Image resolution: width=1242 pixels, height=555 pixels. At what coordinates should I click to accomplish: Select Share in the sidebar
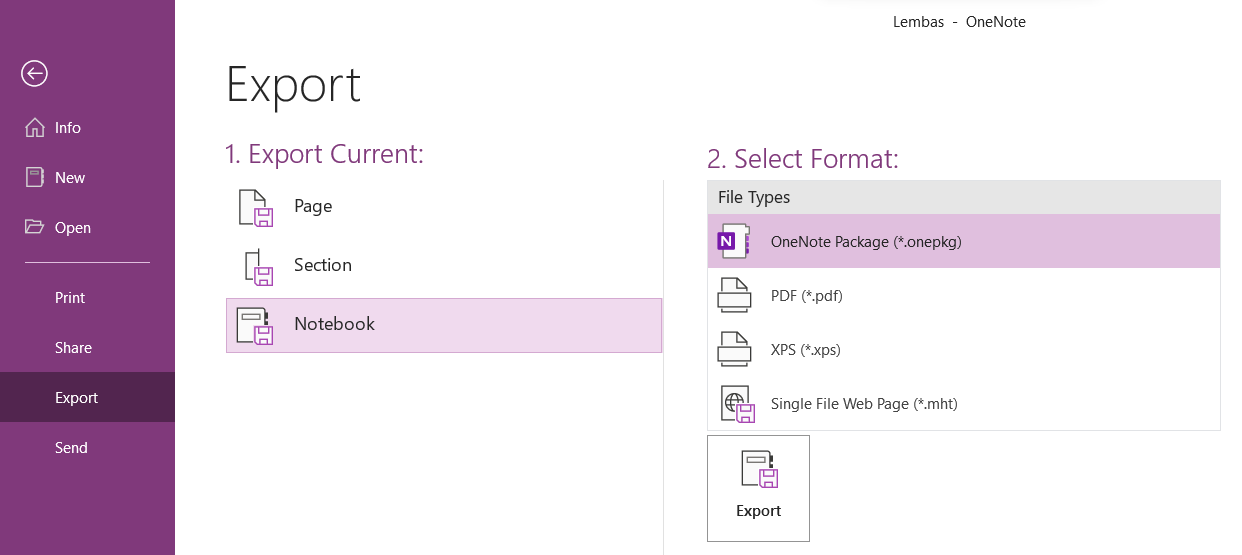[87, 348]
